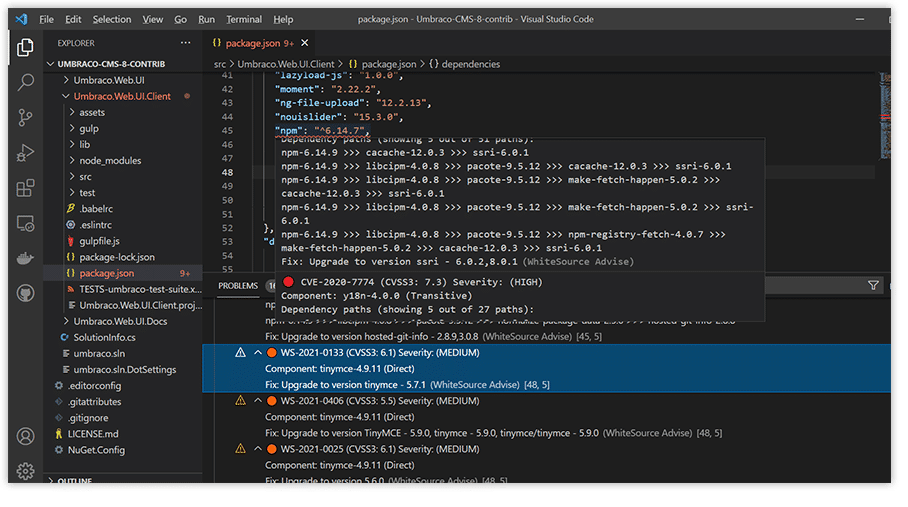Open Manage settings gear

pyautogui.click(x=25, y=471)
